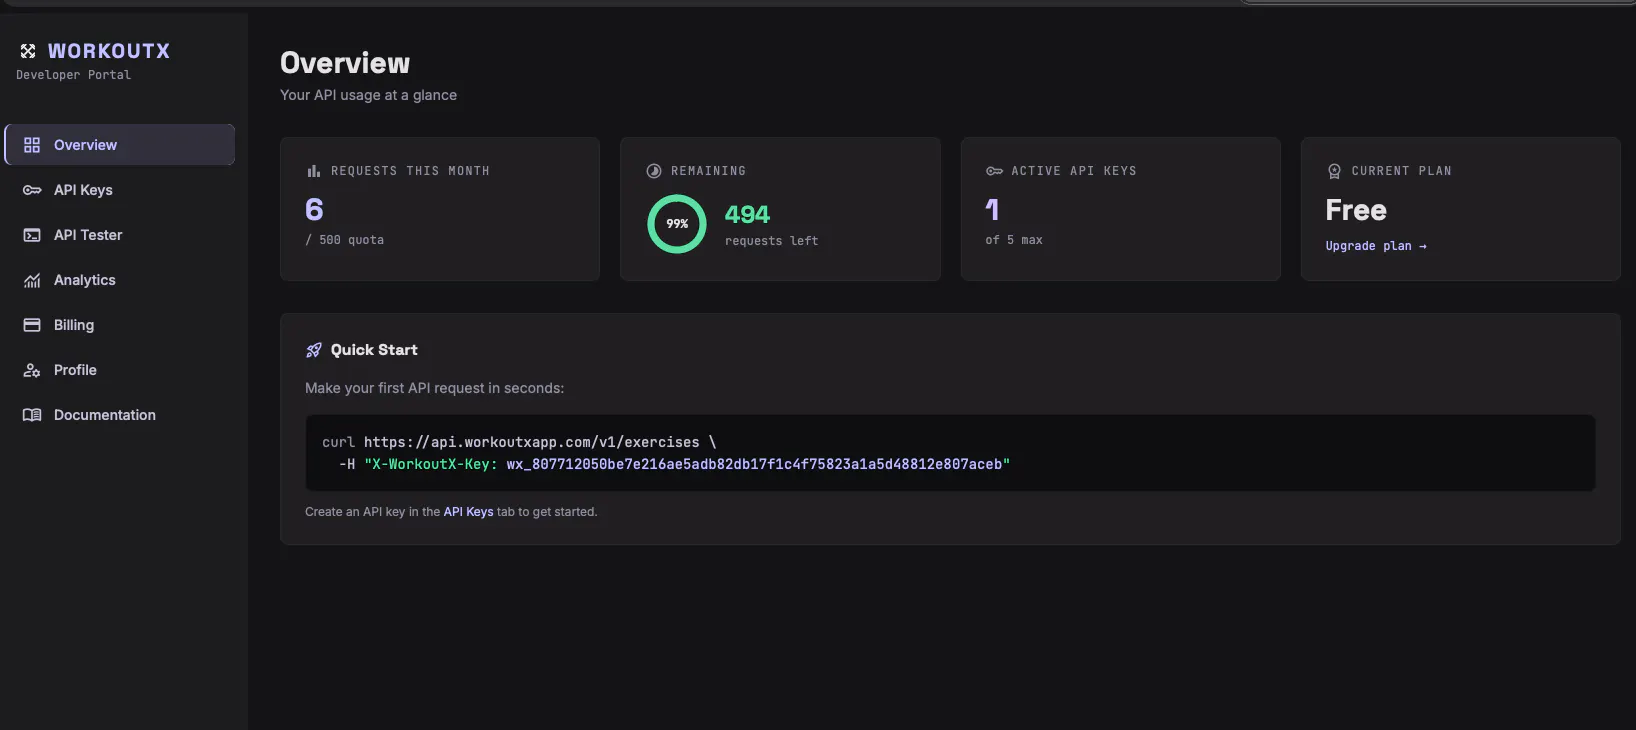This screenshot has height=730, width=1636.
Task: Click the '/ 500 quota' text
Action: pos(344,240)
